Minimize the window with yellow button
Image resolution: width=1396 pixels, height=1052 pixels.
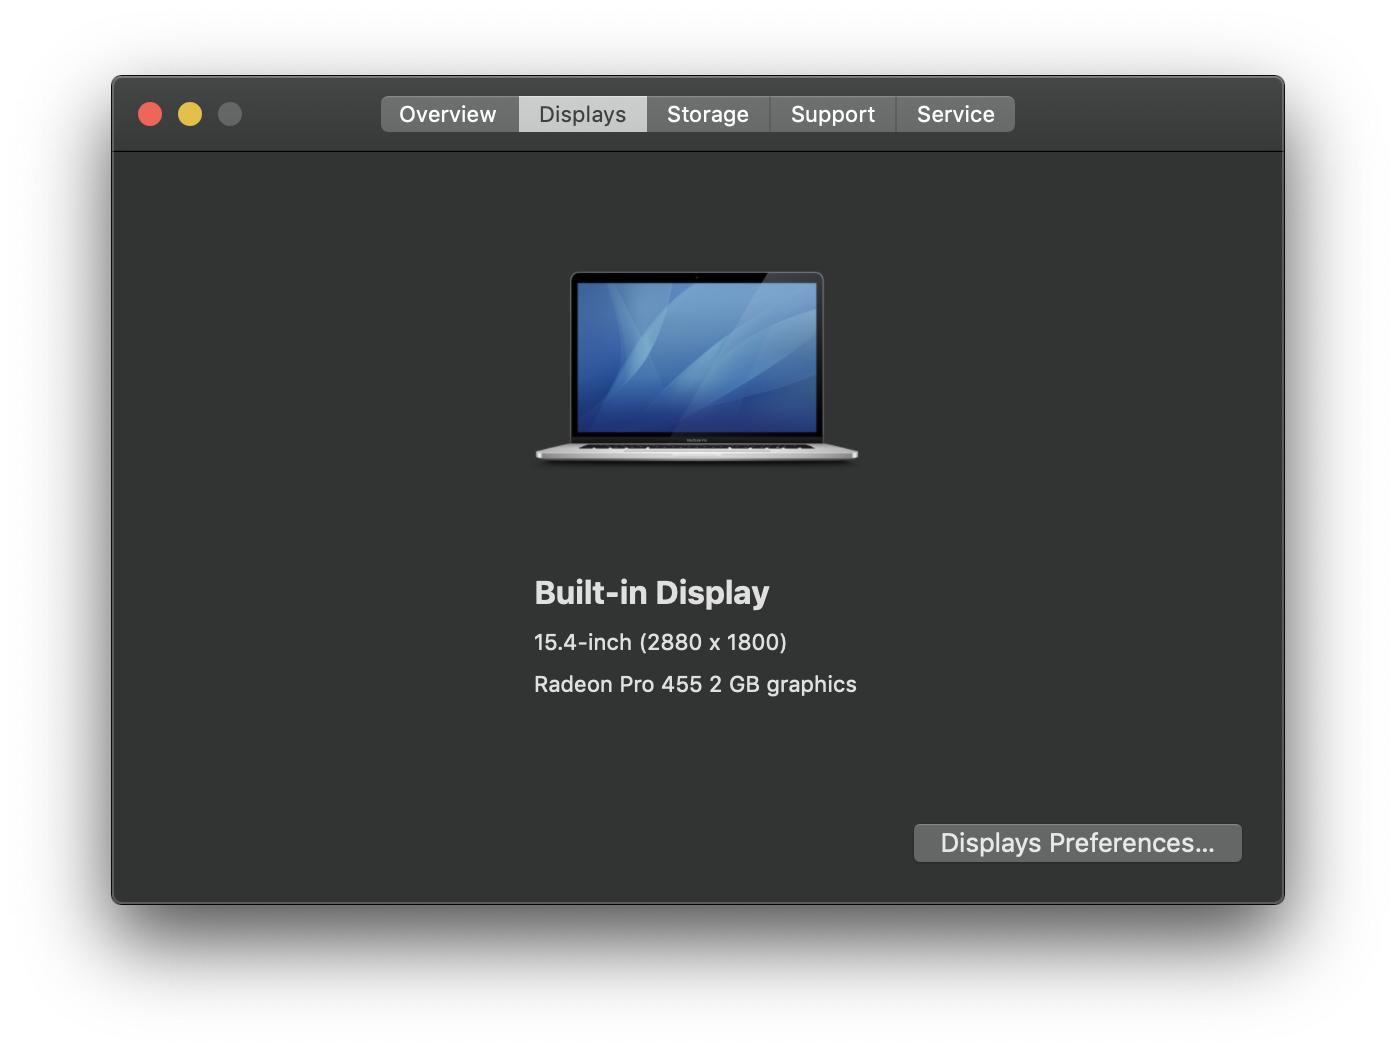tap(190, 114)
